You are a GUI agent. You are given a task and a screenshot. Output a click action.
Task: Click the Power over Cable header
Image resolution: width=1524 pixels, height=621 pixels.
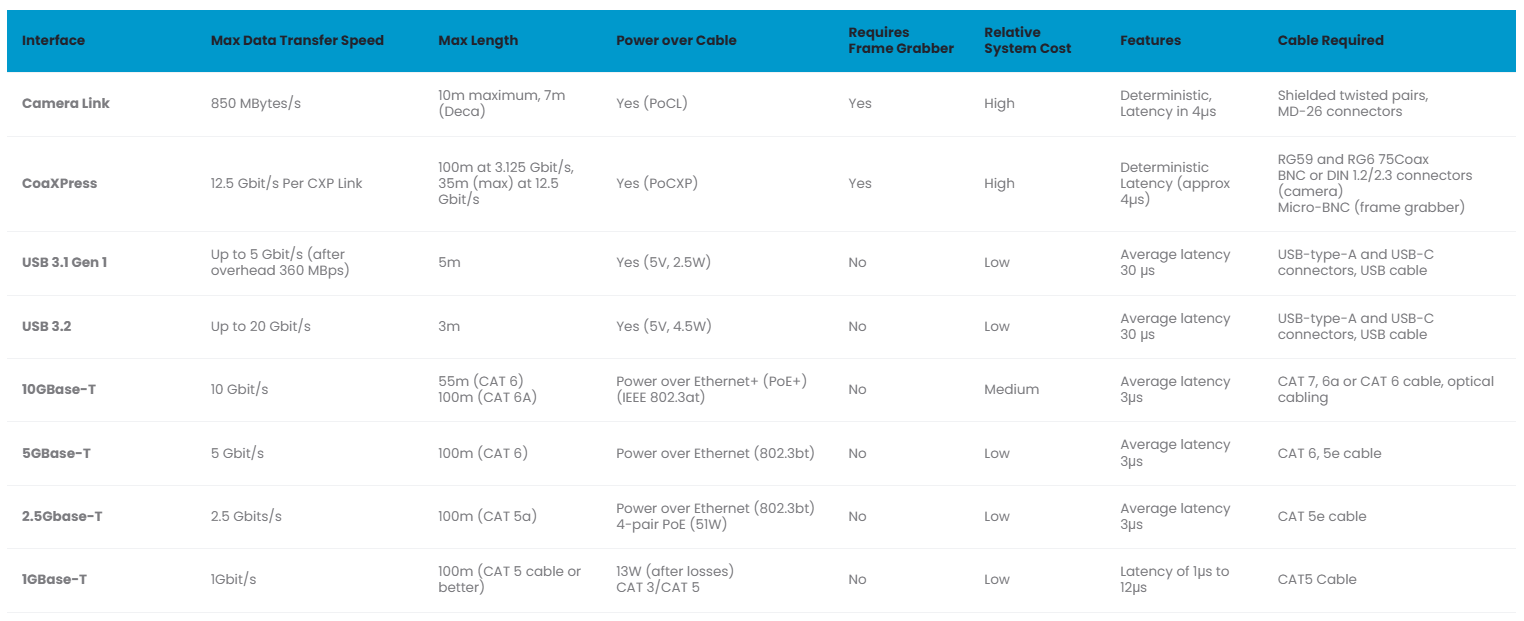(x=676, y=41)
